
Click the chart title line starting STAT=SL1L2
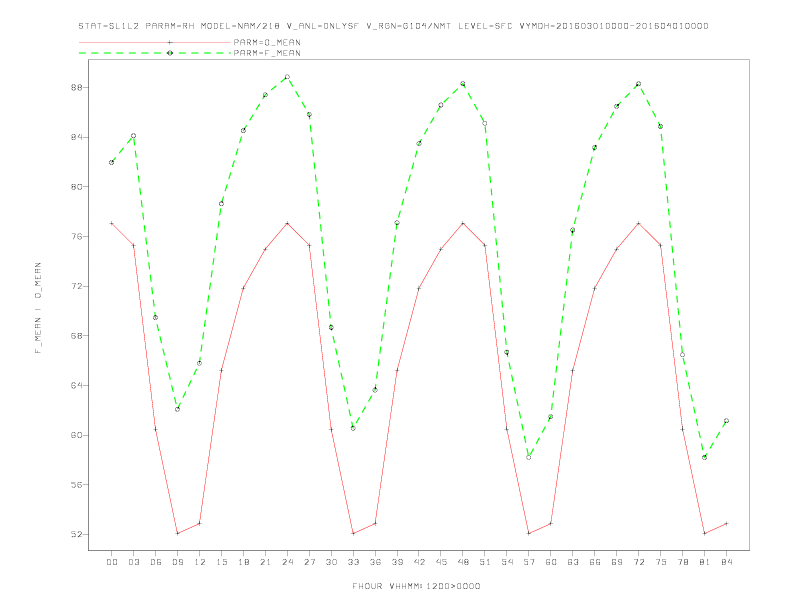coord(393,26)
